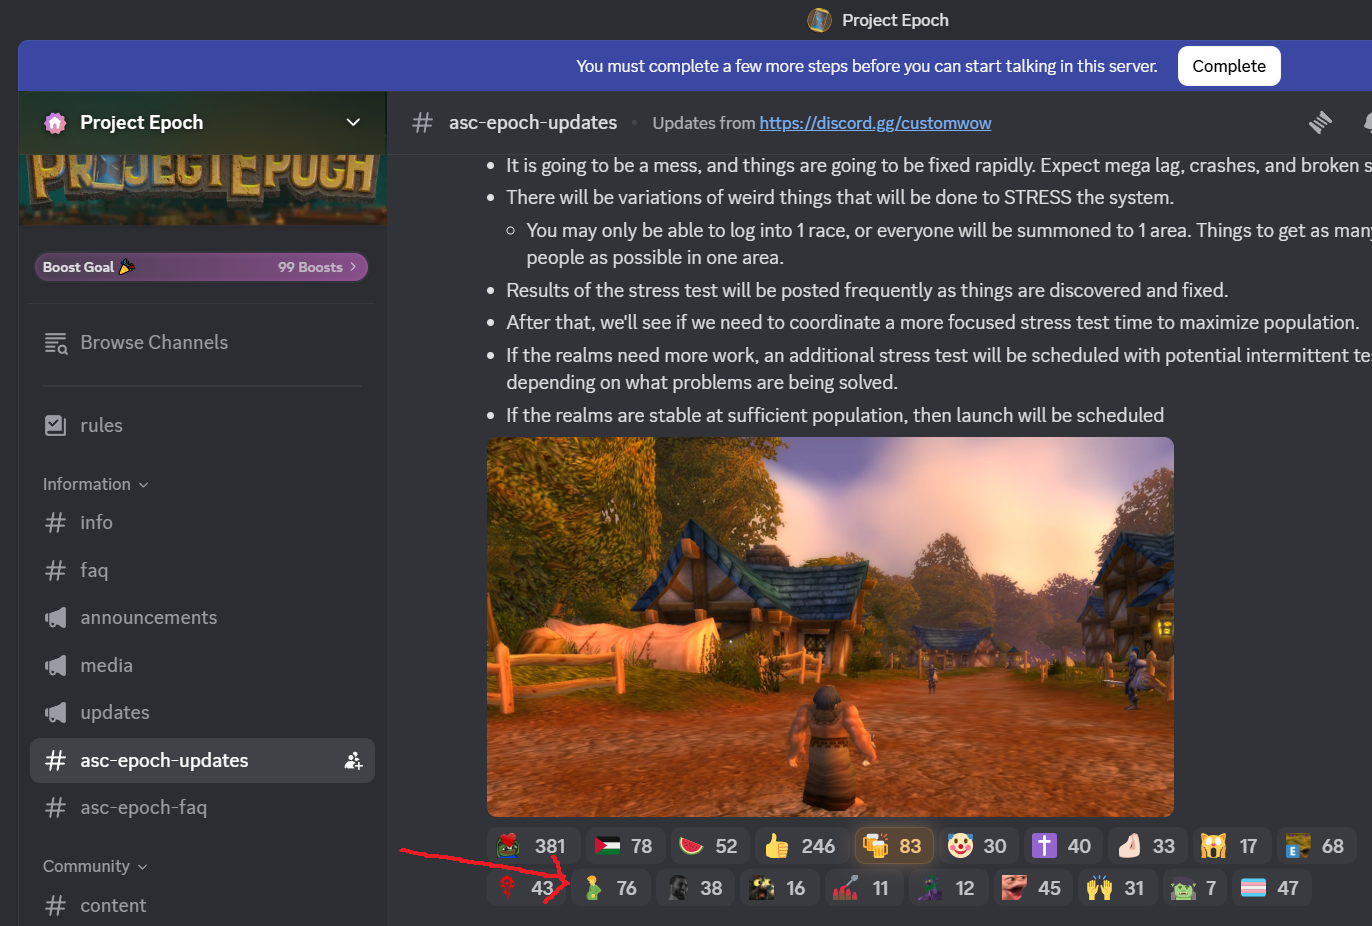1372x926 pixels.
Task: Click the hash icon beside content
Action: [56, 906]
